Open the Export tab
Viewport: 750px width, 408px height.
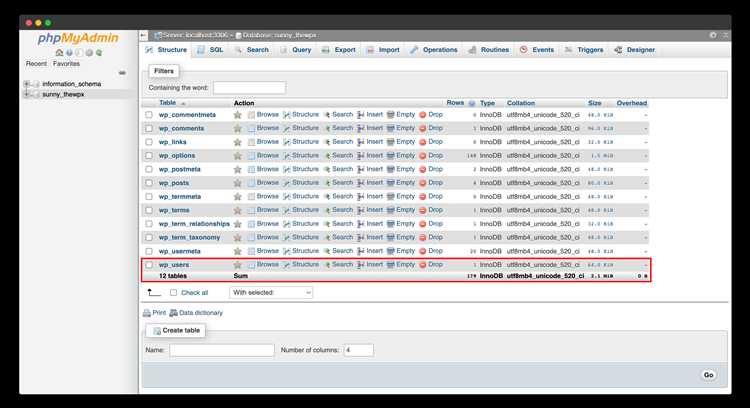click(x=339, y=50)
